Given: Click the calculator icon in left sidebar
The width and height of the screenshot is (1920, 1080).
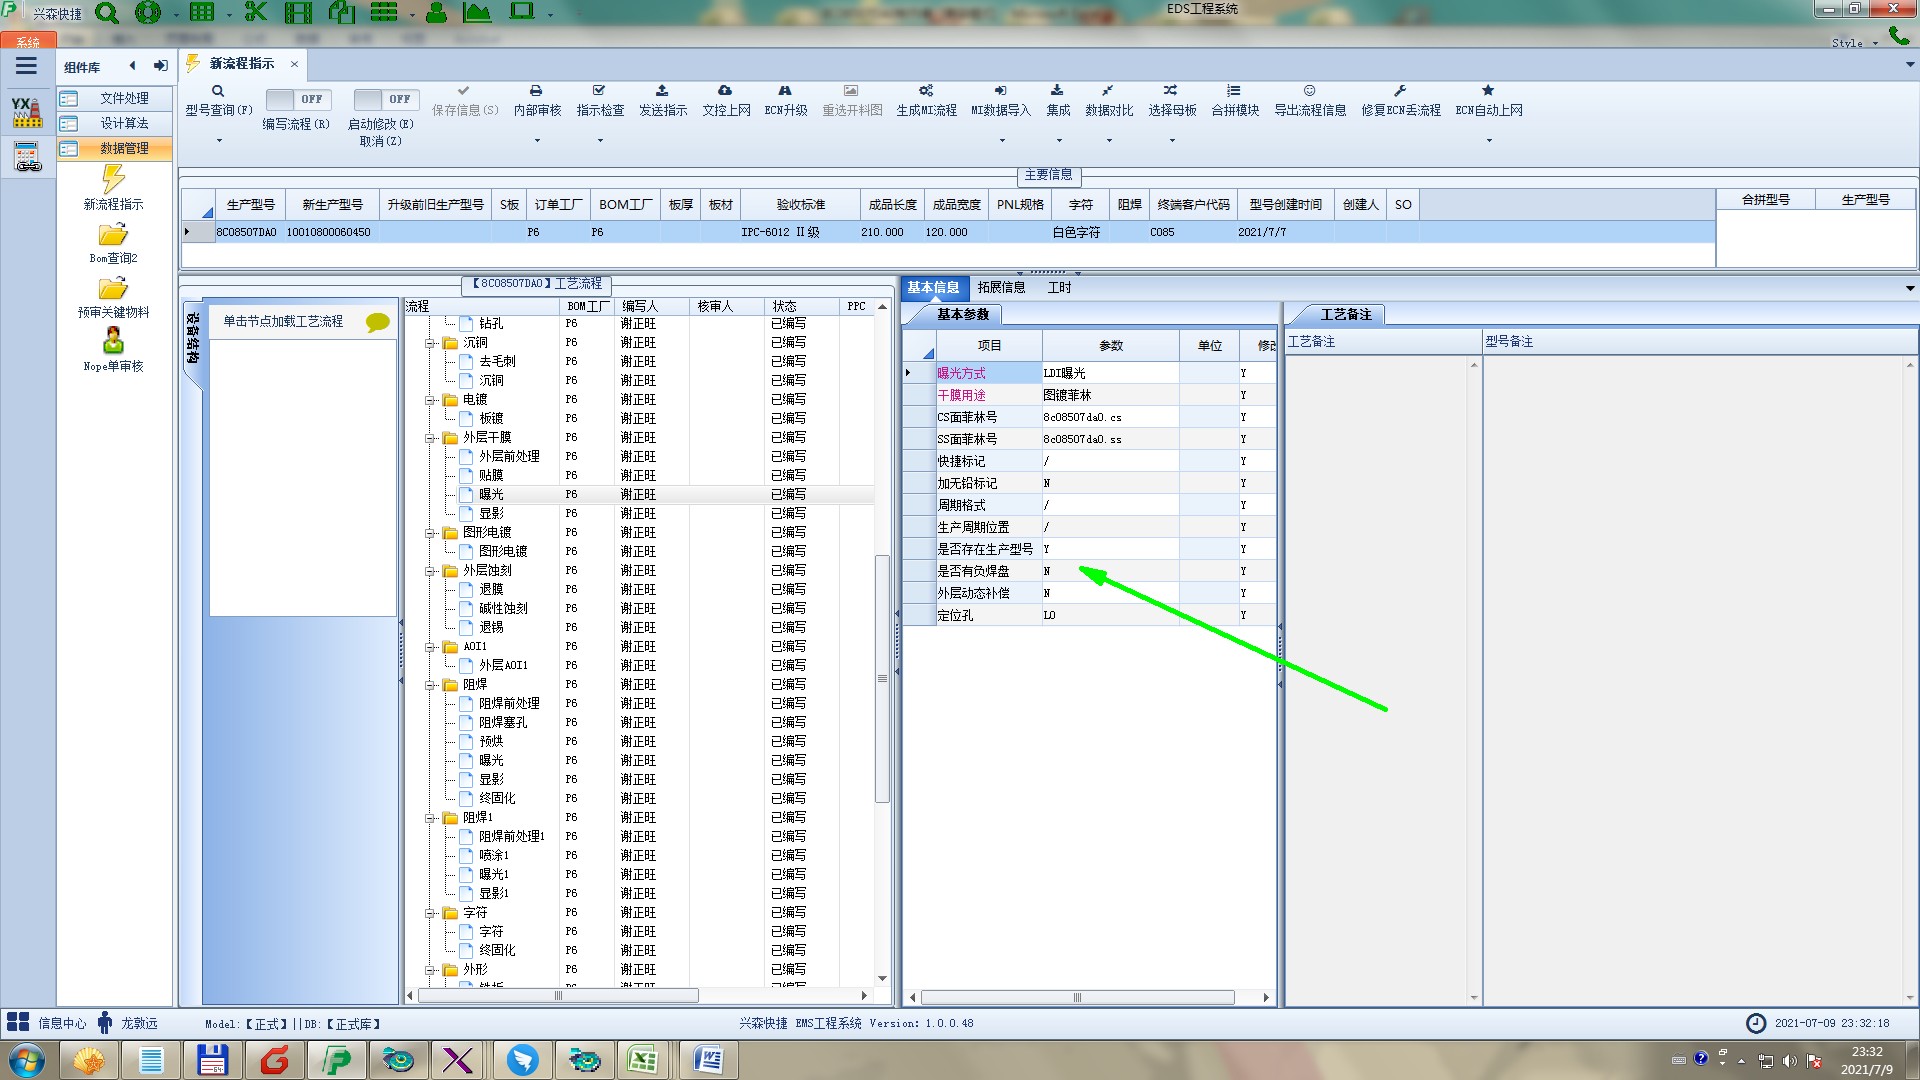Looking at the screenshot, I should pos(27,157).
